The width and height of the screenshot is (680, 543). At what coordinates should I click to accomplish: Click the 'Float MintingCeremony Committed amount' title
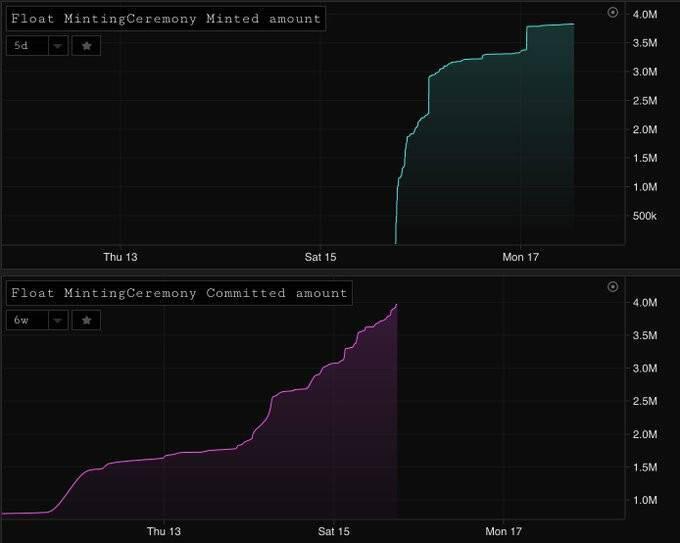click(x=179, y=293)
